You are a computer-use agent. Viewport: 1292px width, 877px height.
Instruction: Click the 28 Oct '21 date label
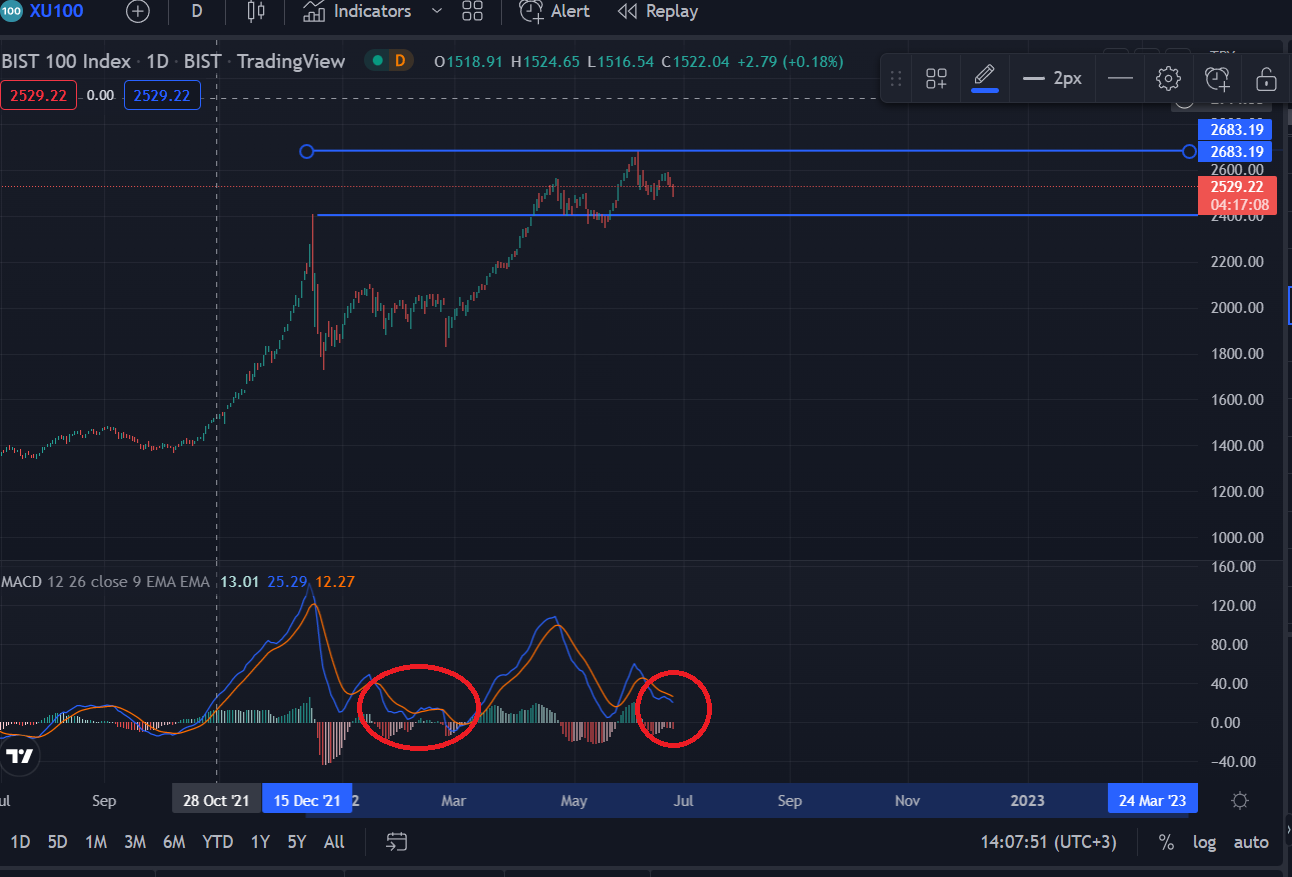coord(216,800)
